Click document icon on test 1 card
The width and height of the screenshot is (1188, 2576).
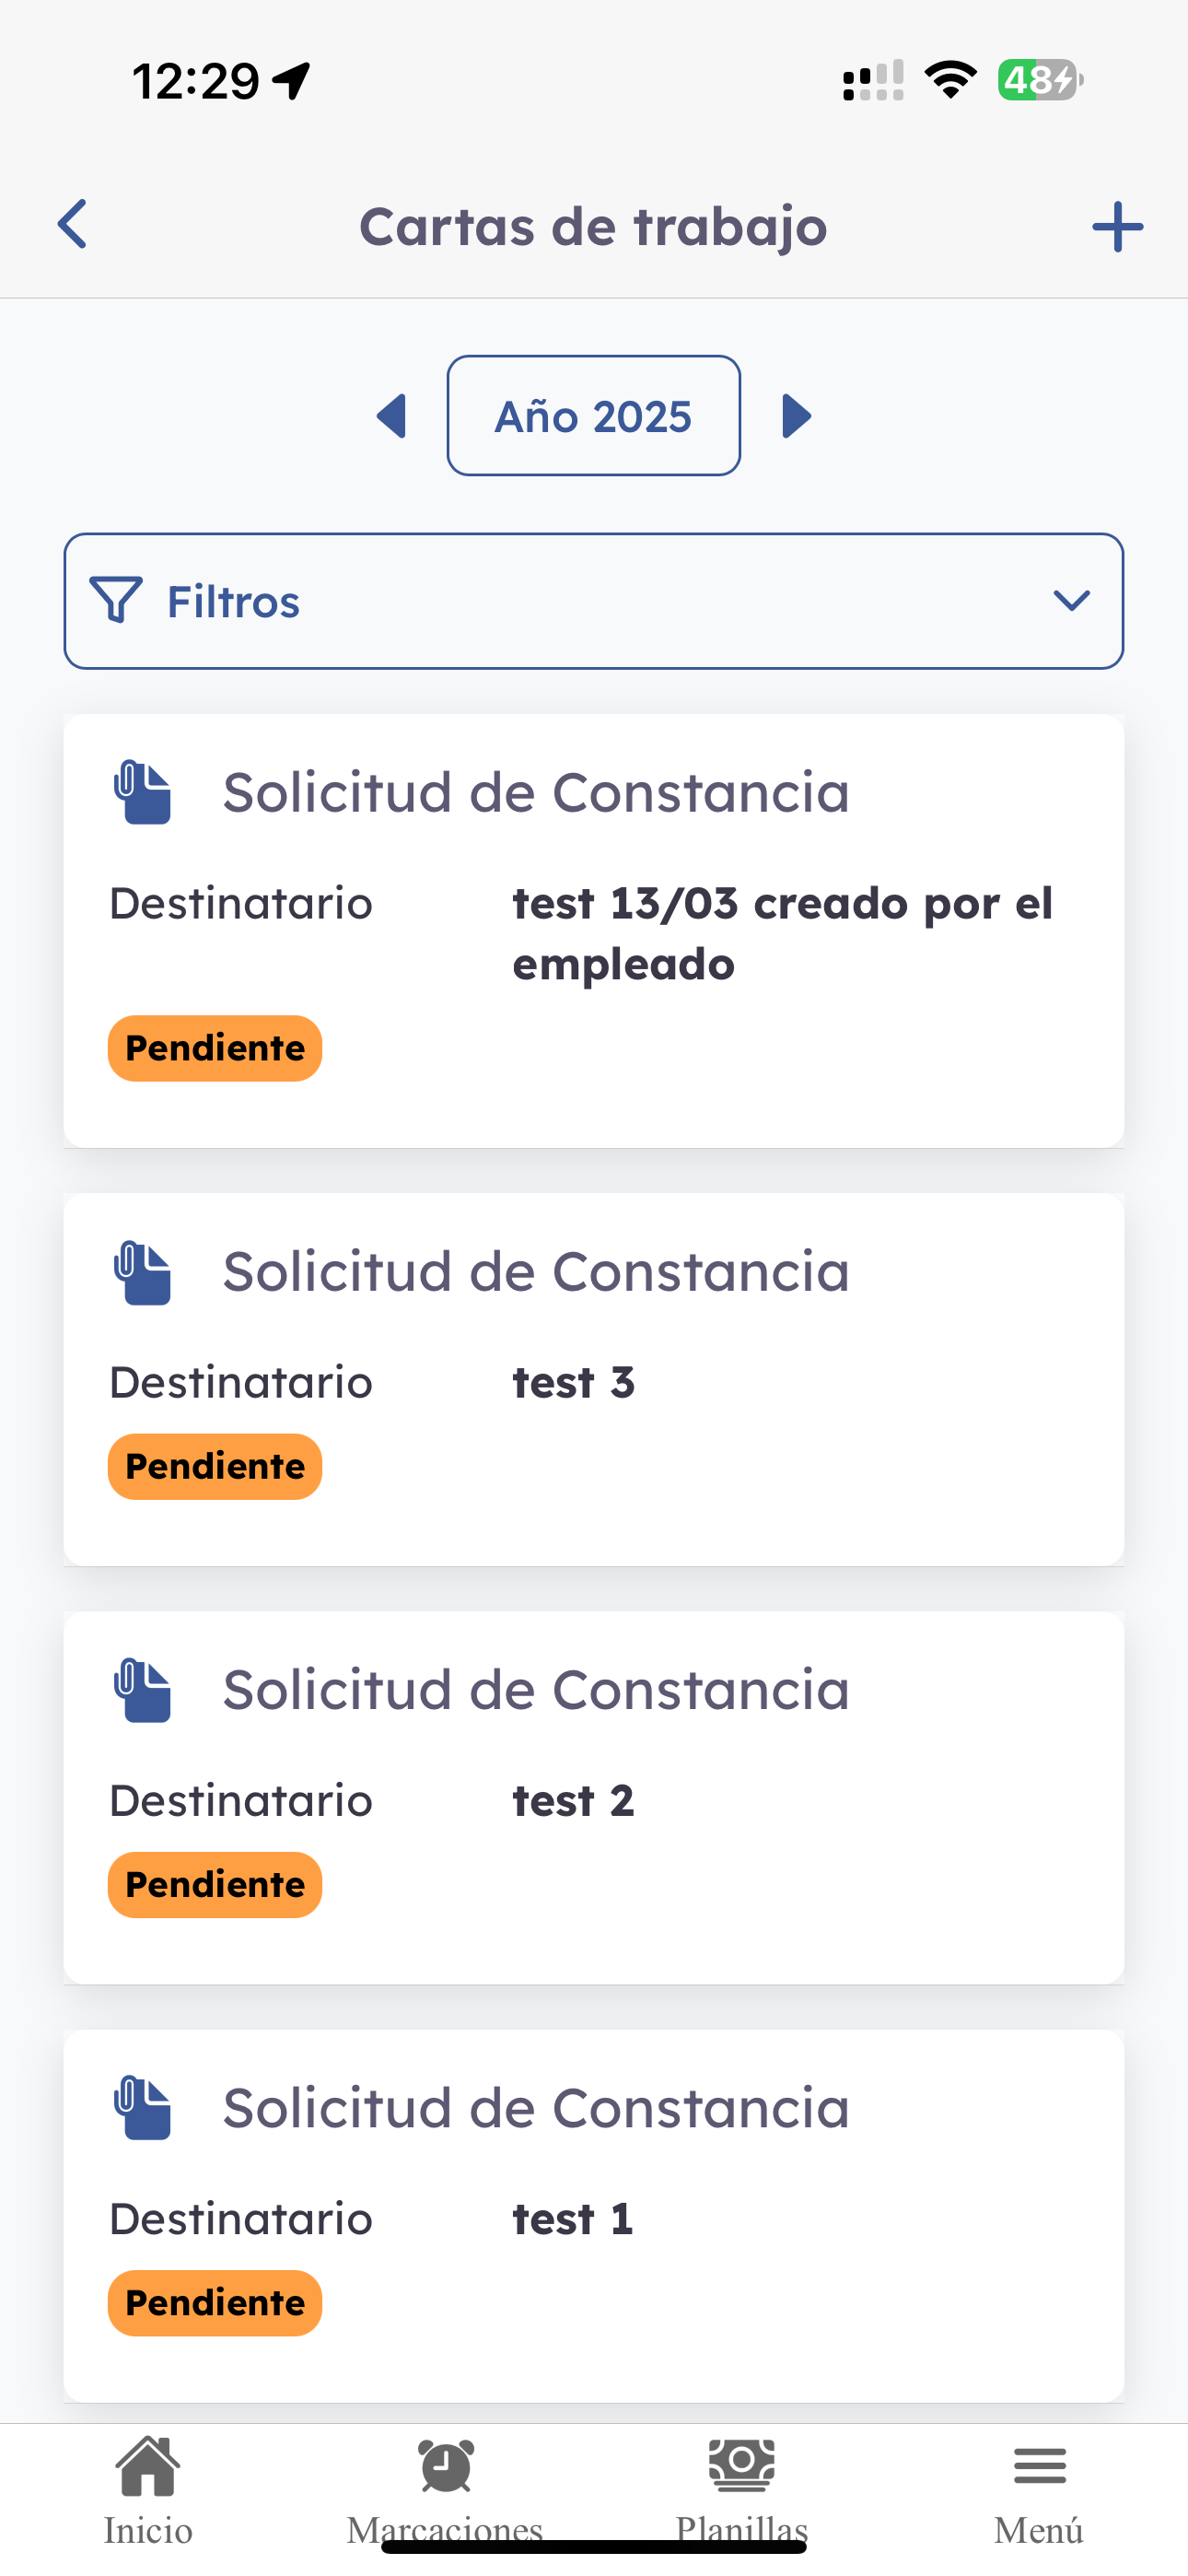142,2108
